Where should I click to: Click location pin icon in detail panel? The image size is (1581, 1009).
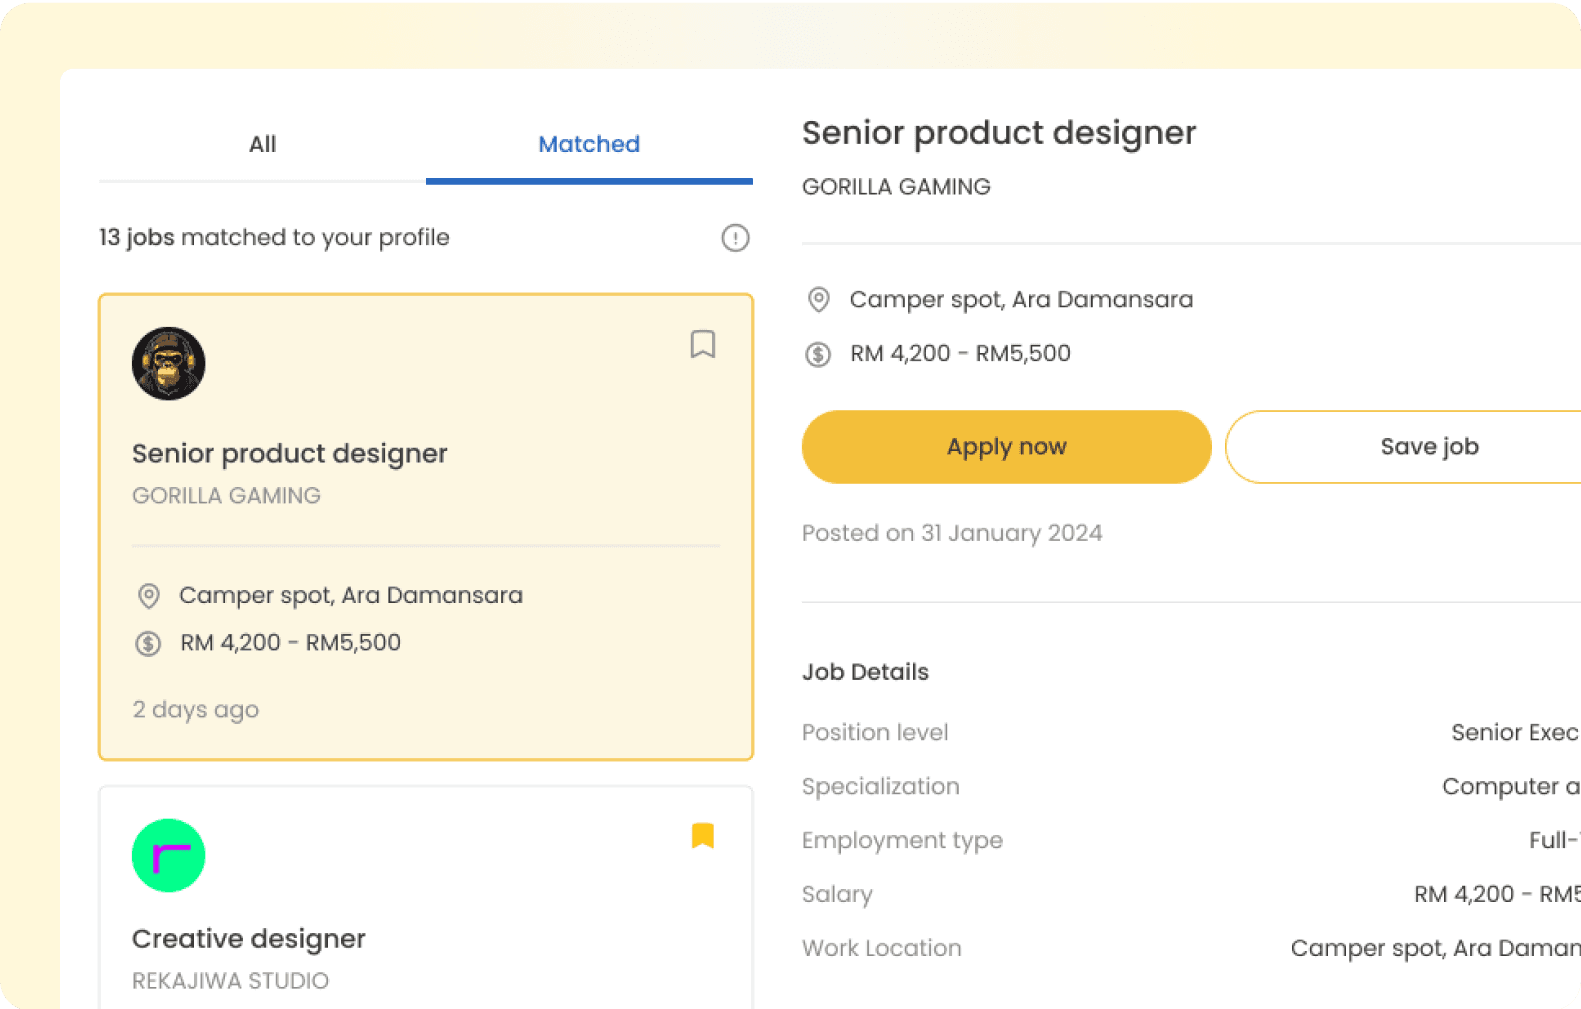818,300
